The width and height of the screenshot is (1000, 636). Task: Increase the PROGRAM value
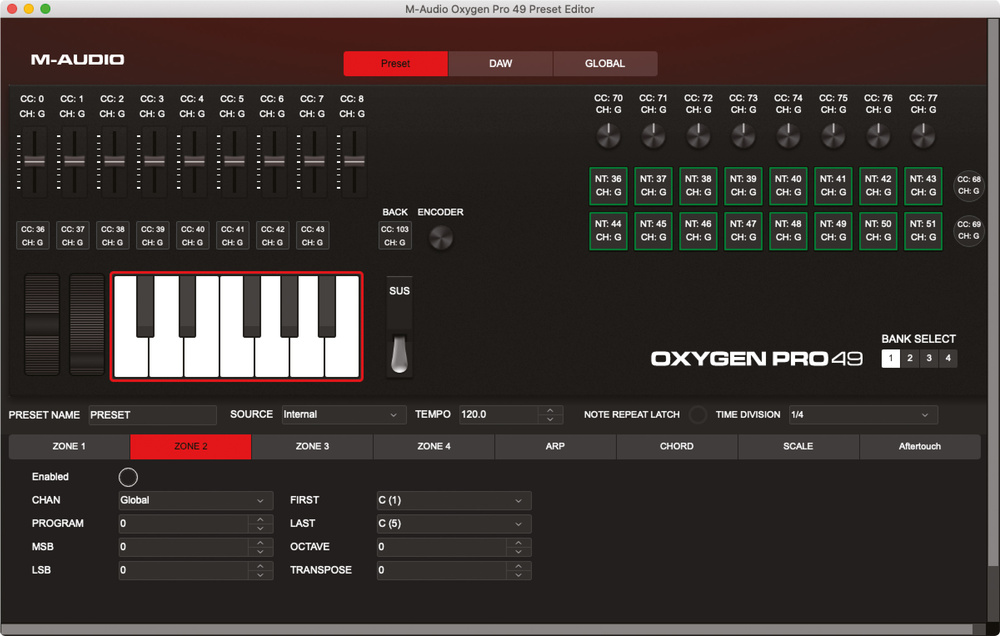(x=260, y=519)
